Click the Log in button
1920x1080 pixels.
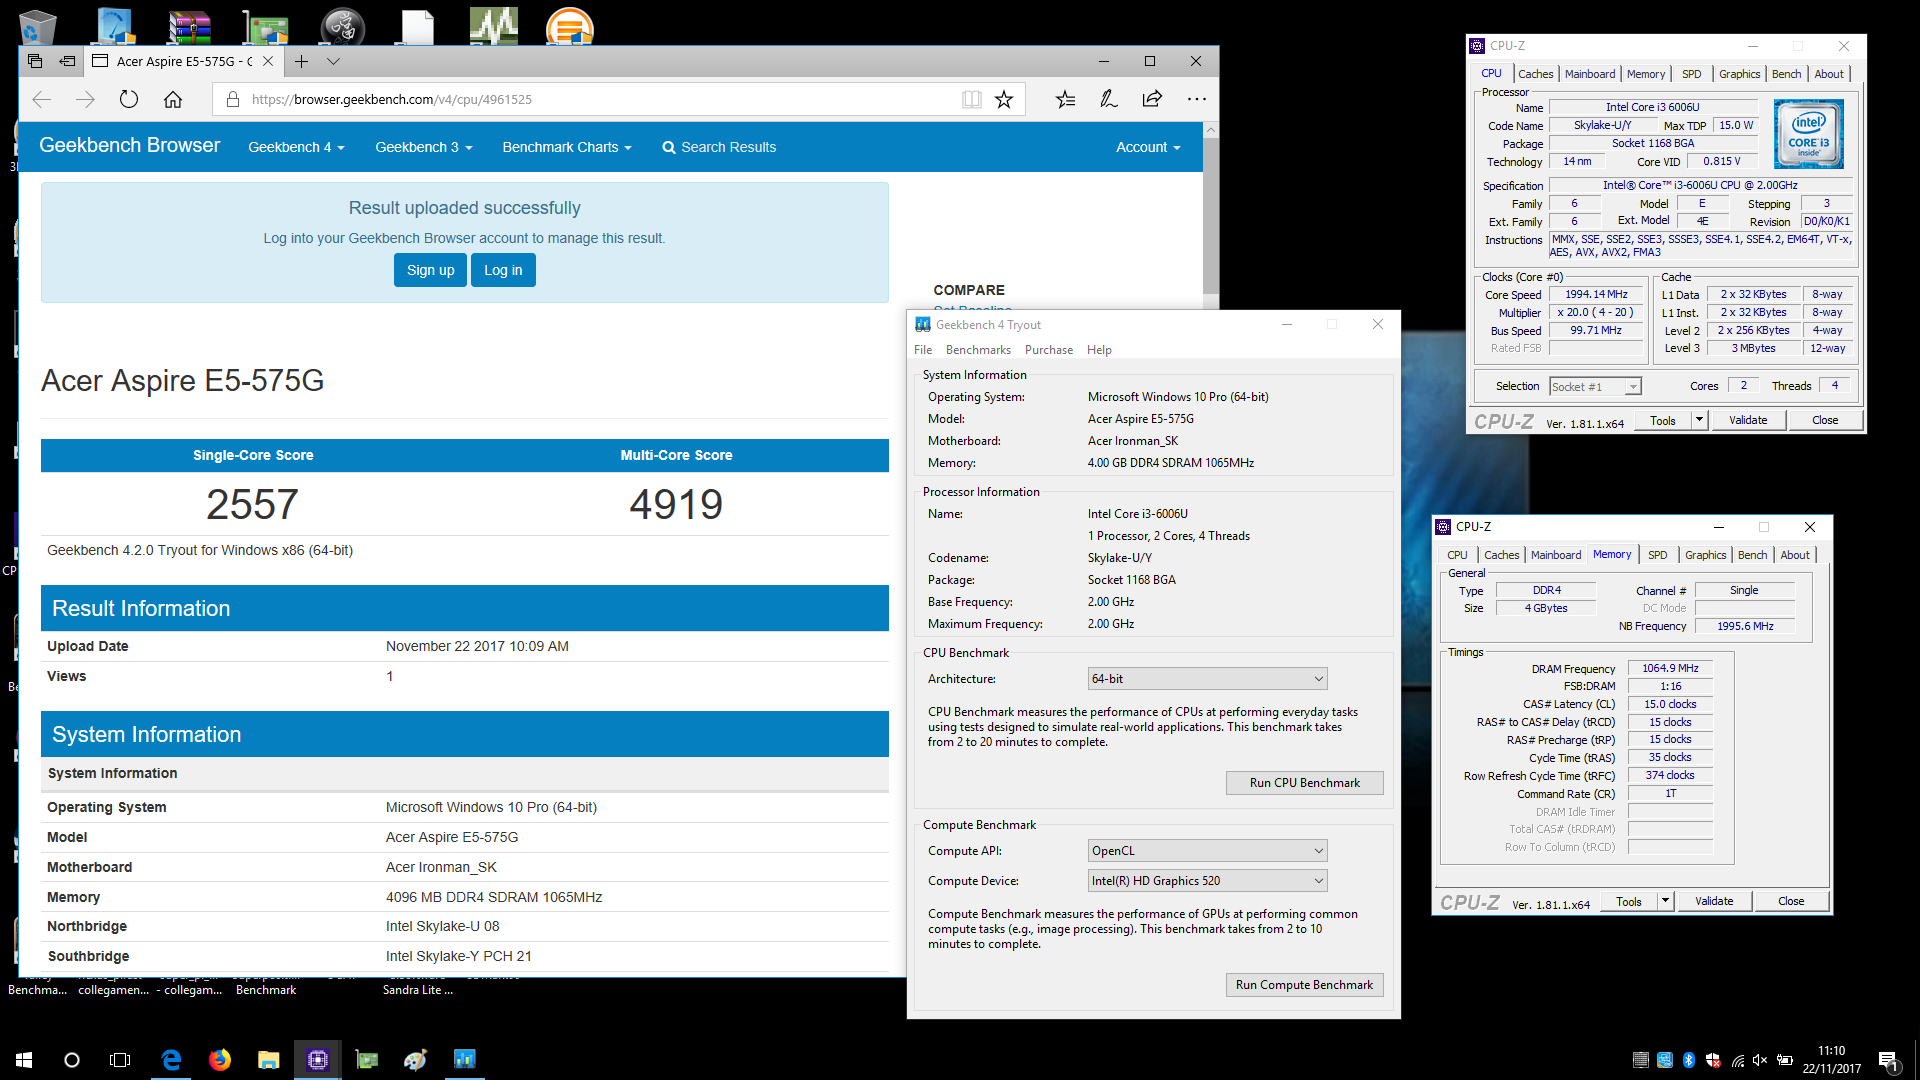(503, 270)
